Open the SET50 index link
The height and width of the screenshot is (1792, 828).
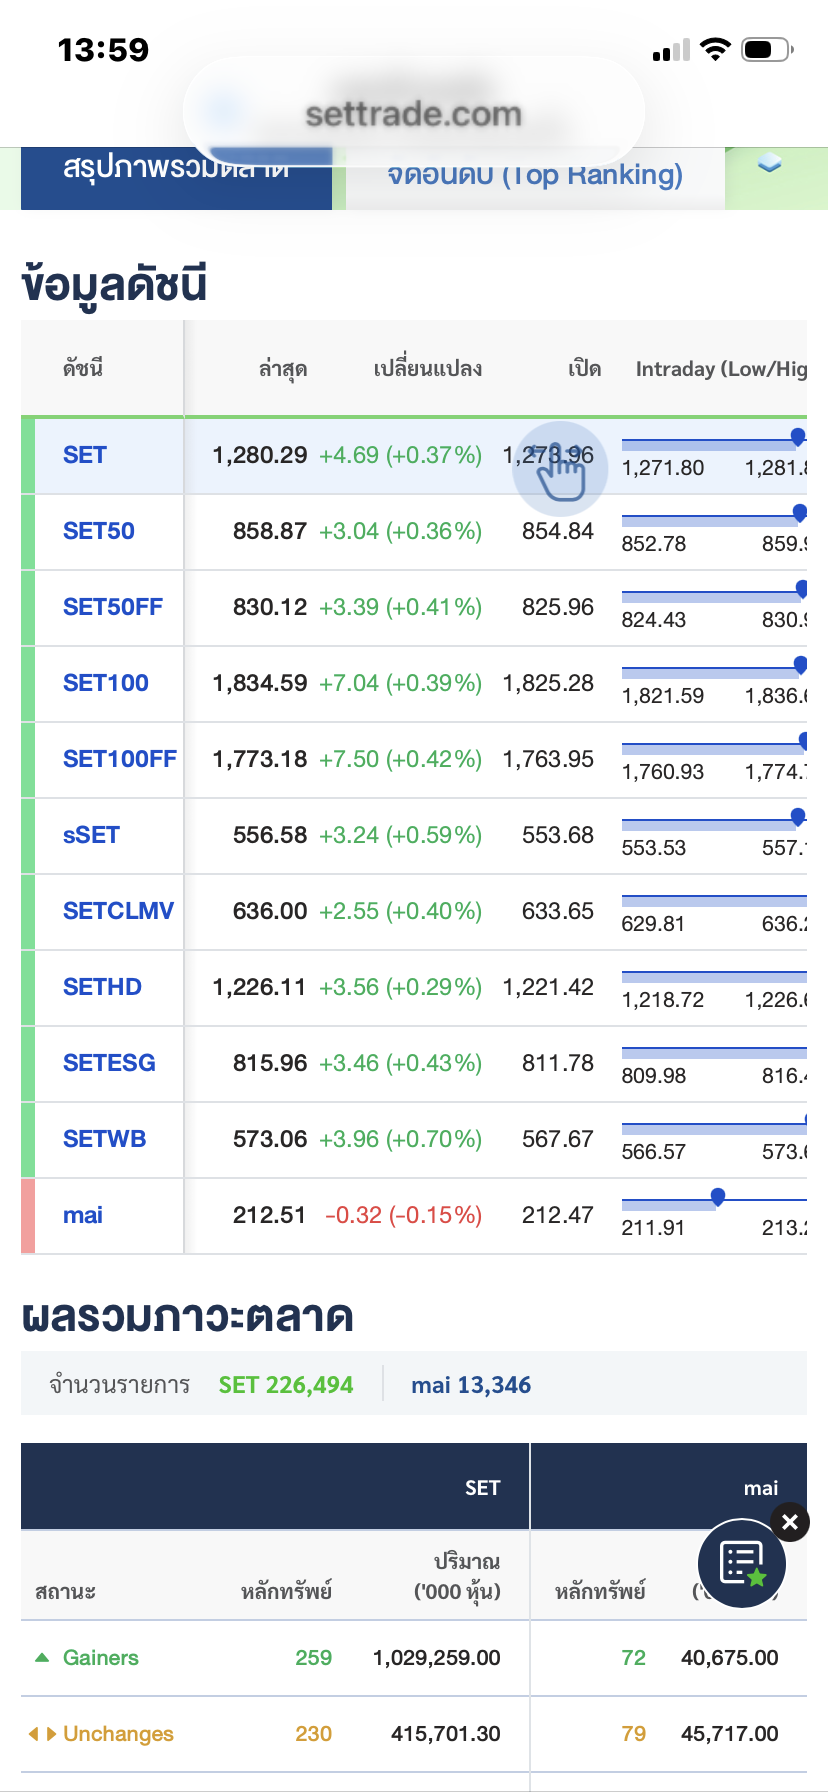point(99,531)
